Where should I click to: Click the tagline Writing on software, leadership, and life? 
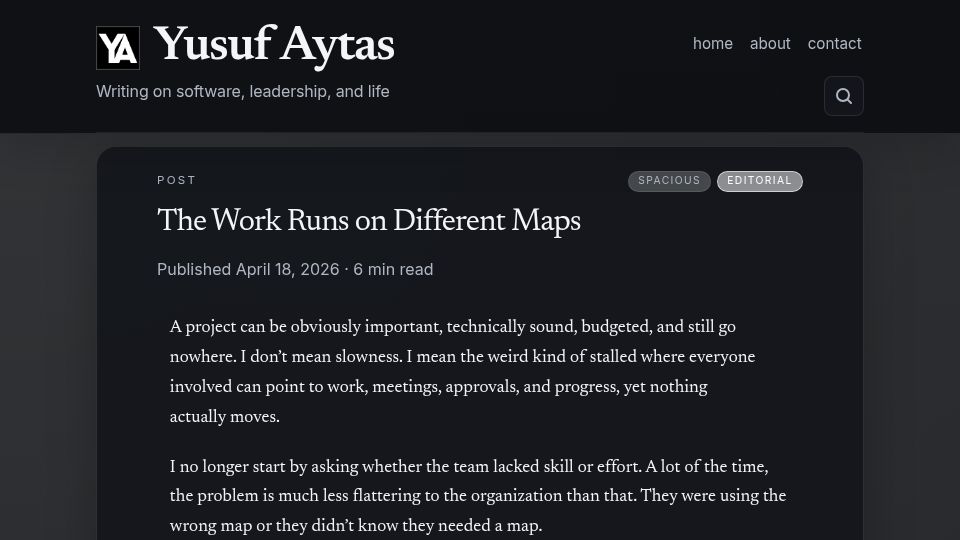242,91
